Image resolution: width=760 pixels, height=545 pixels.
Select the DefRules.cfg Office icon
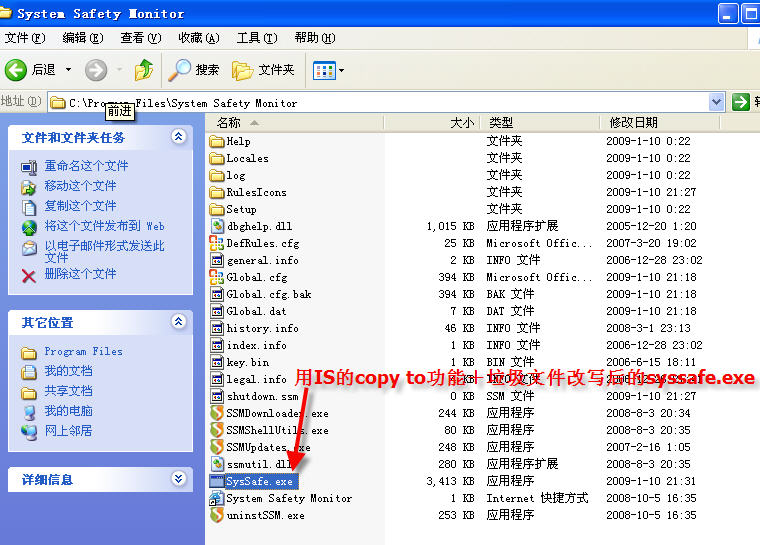(x=217, y=243)
